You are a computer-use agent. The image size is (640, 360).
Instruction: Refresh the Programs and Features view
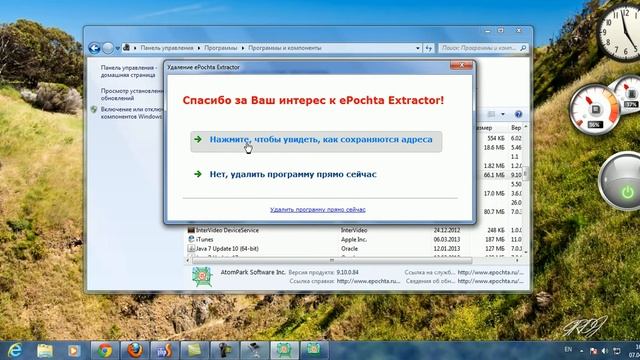click(x=428, y=48)
